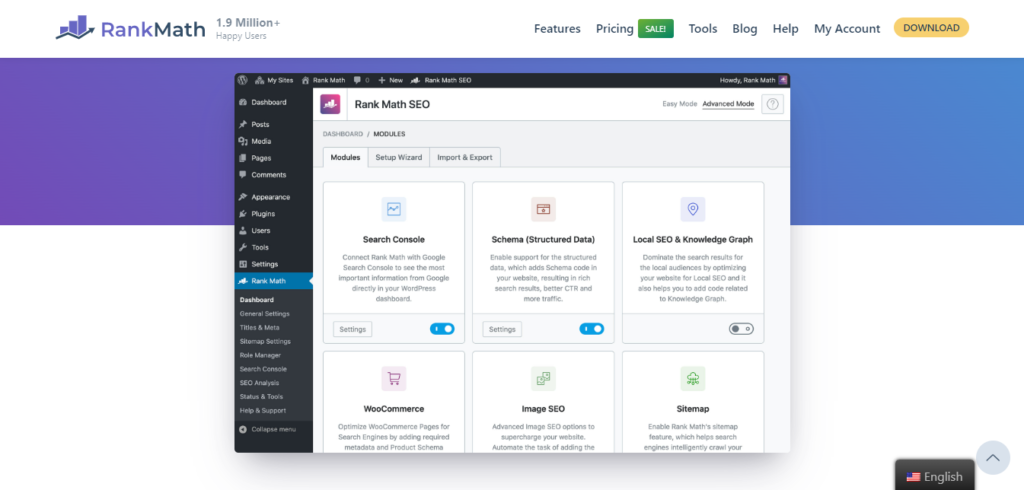The image size is (1024, 490).
Task: Open the English language selector
Action: click(x=935, y=476)
